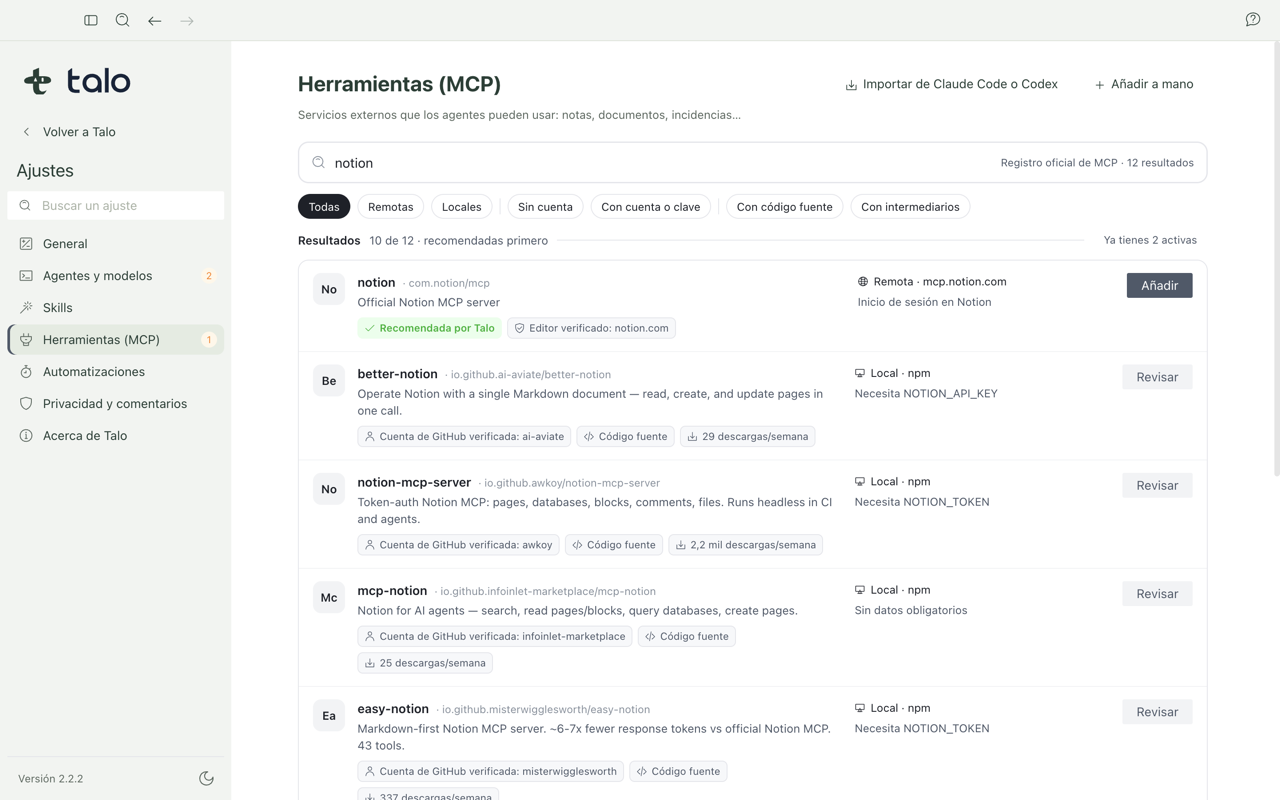Go back with the left arrow icon
1280x800 pixels.
coord(155,20)
